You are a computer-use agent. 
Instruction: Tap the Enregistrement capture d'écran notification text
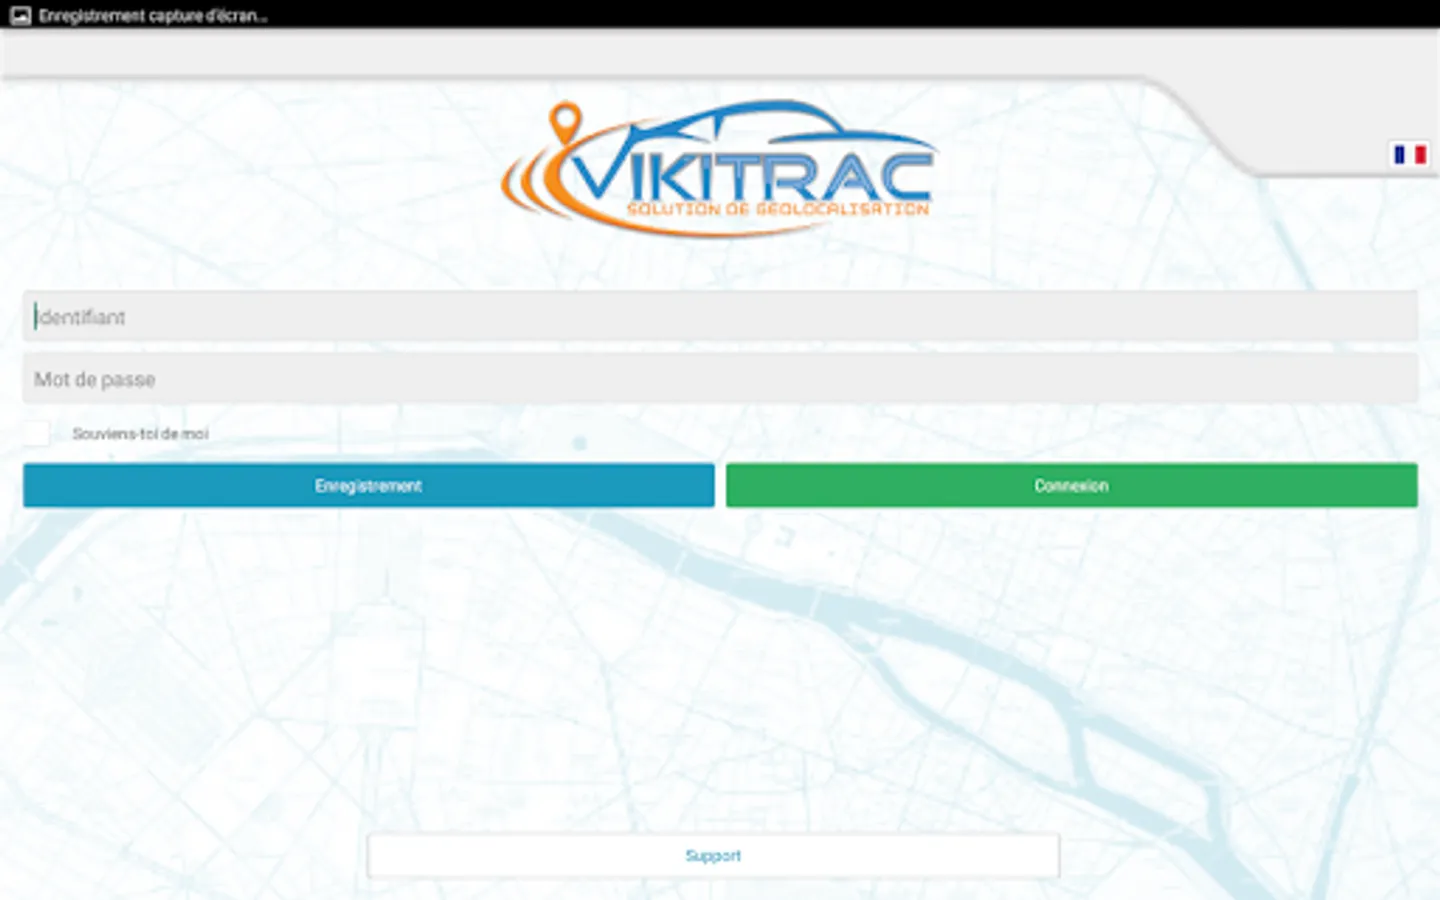153,15
